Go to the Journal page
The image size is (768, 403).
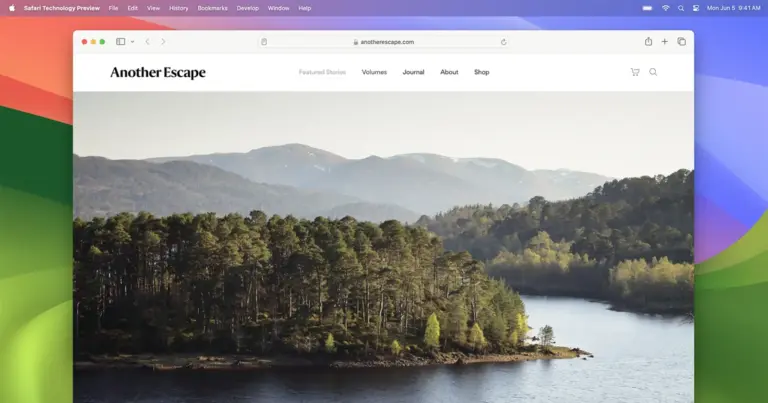[x=413, y=72]
